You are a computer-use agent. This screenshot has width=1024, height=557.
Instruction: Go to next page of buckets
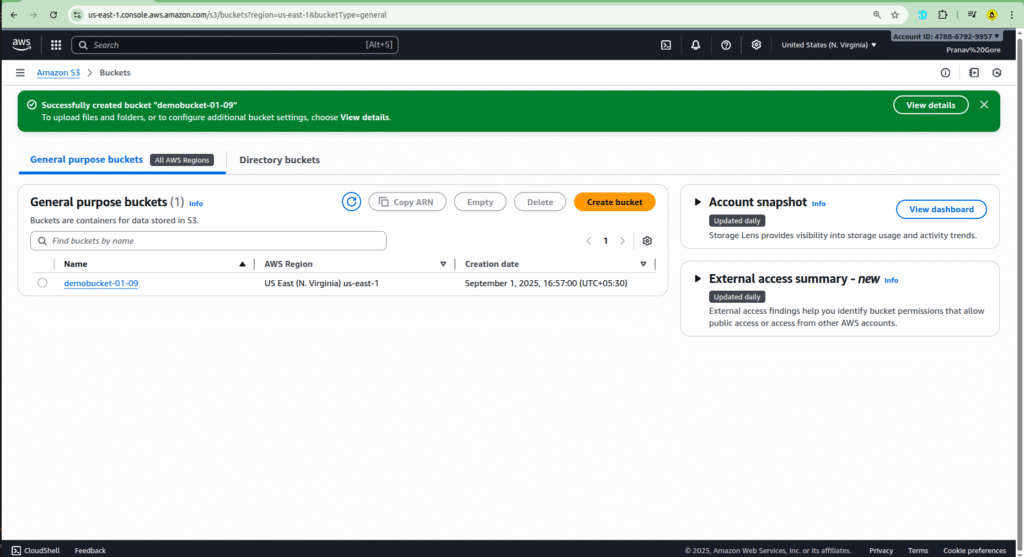coord(622,241)
